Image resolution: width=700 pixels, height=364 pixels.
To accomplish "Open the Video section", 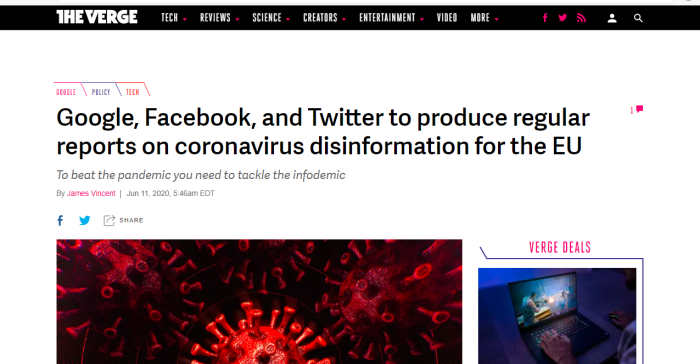I will pyautogui.click(x=447, y=18).
